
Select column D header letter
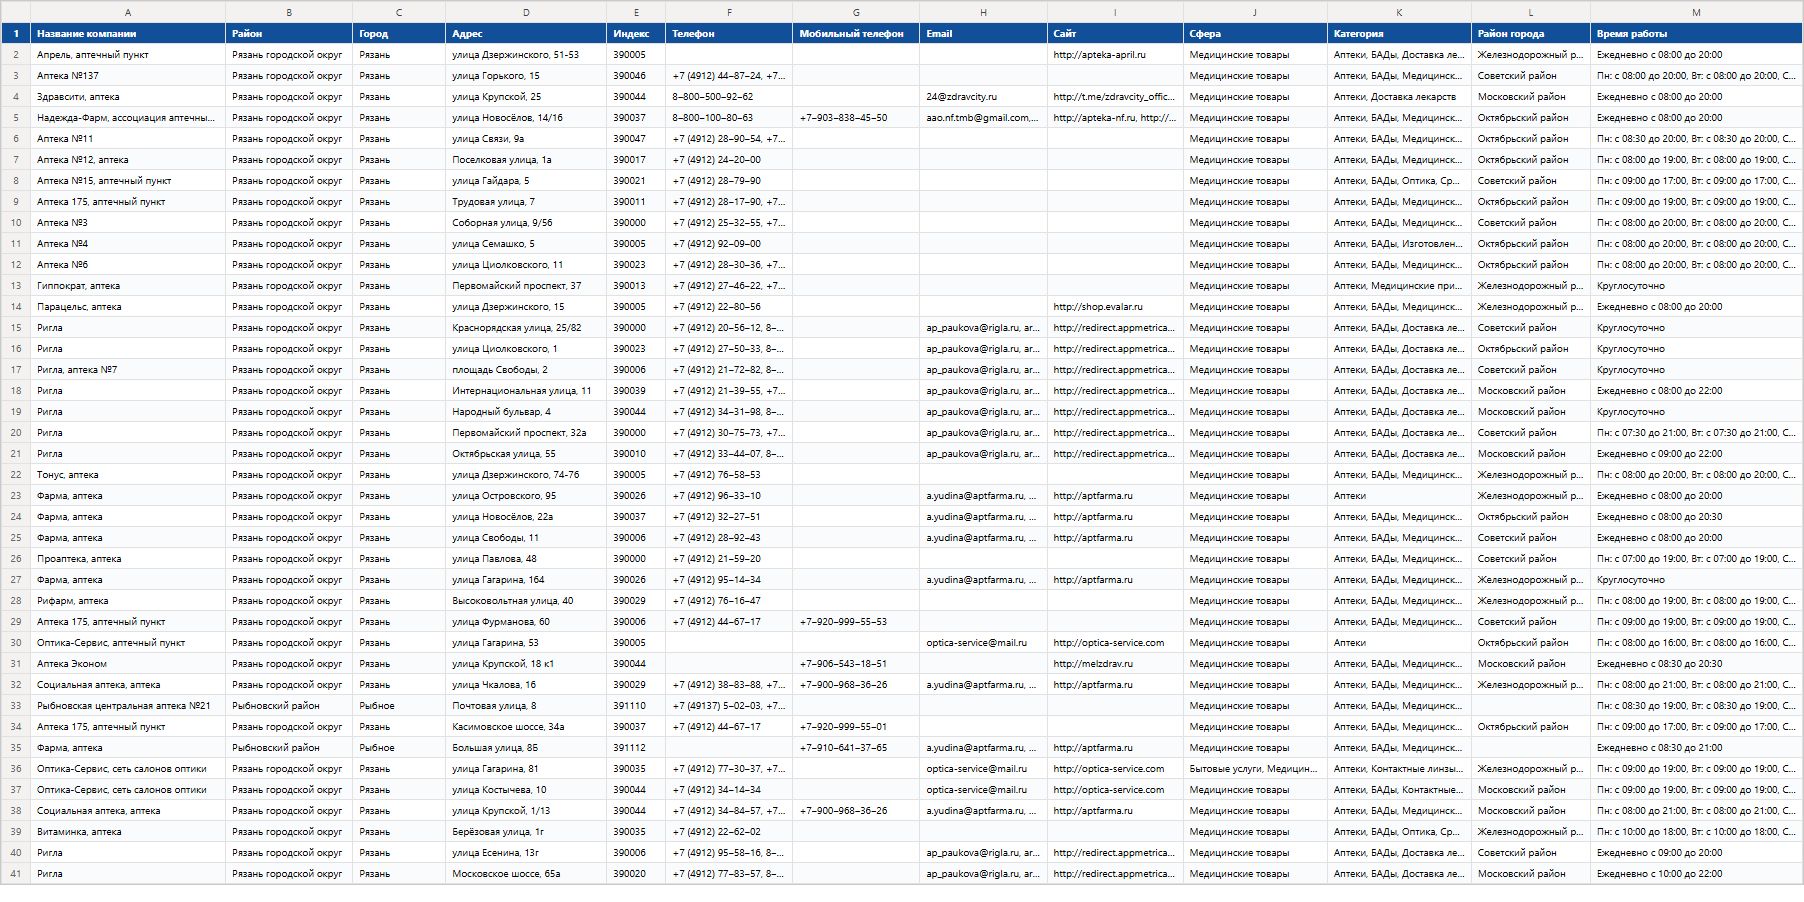point(526,12)
